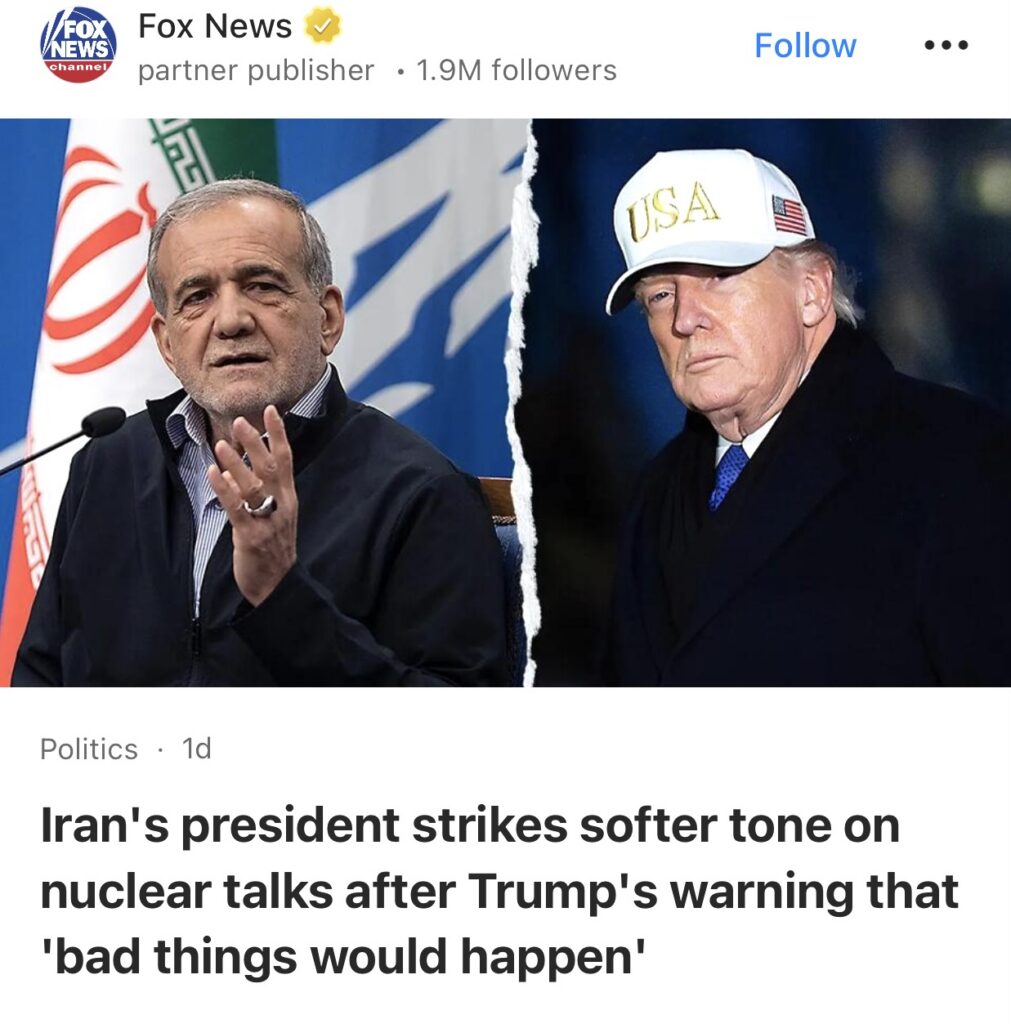Viewport: 1011px width, 1024px height.
Task: View the 1.9M followers count
Action: pos(516,70)
